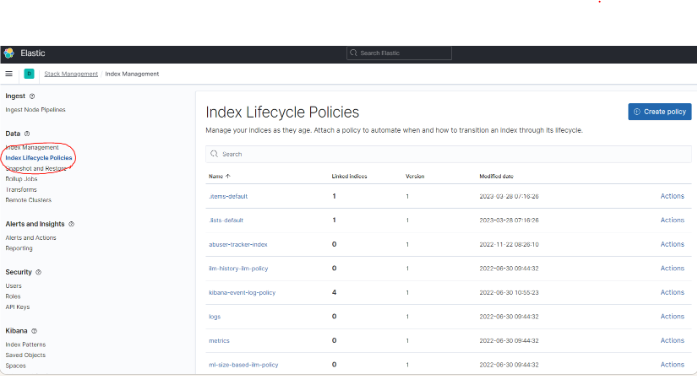This screenshot has height=376, width=697.
Task: Open Actions menu for metrics policy
Action: pyautogui.click(x=672, y=340)
